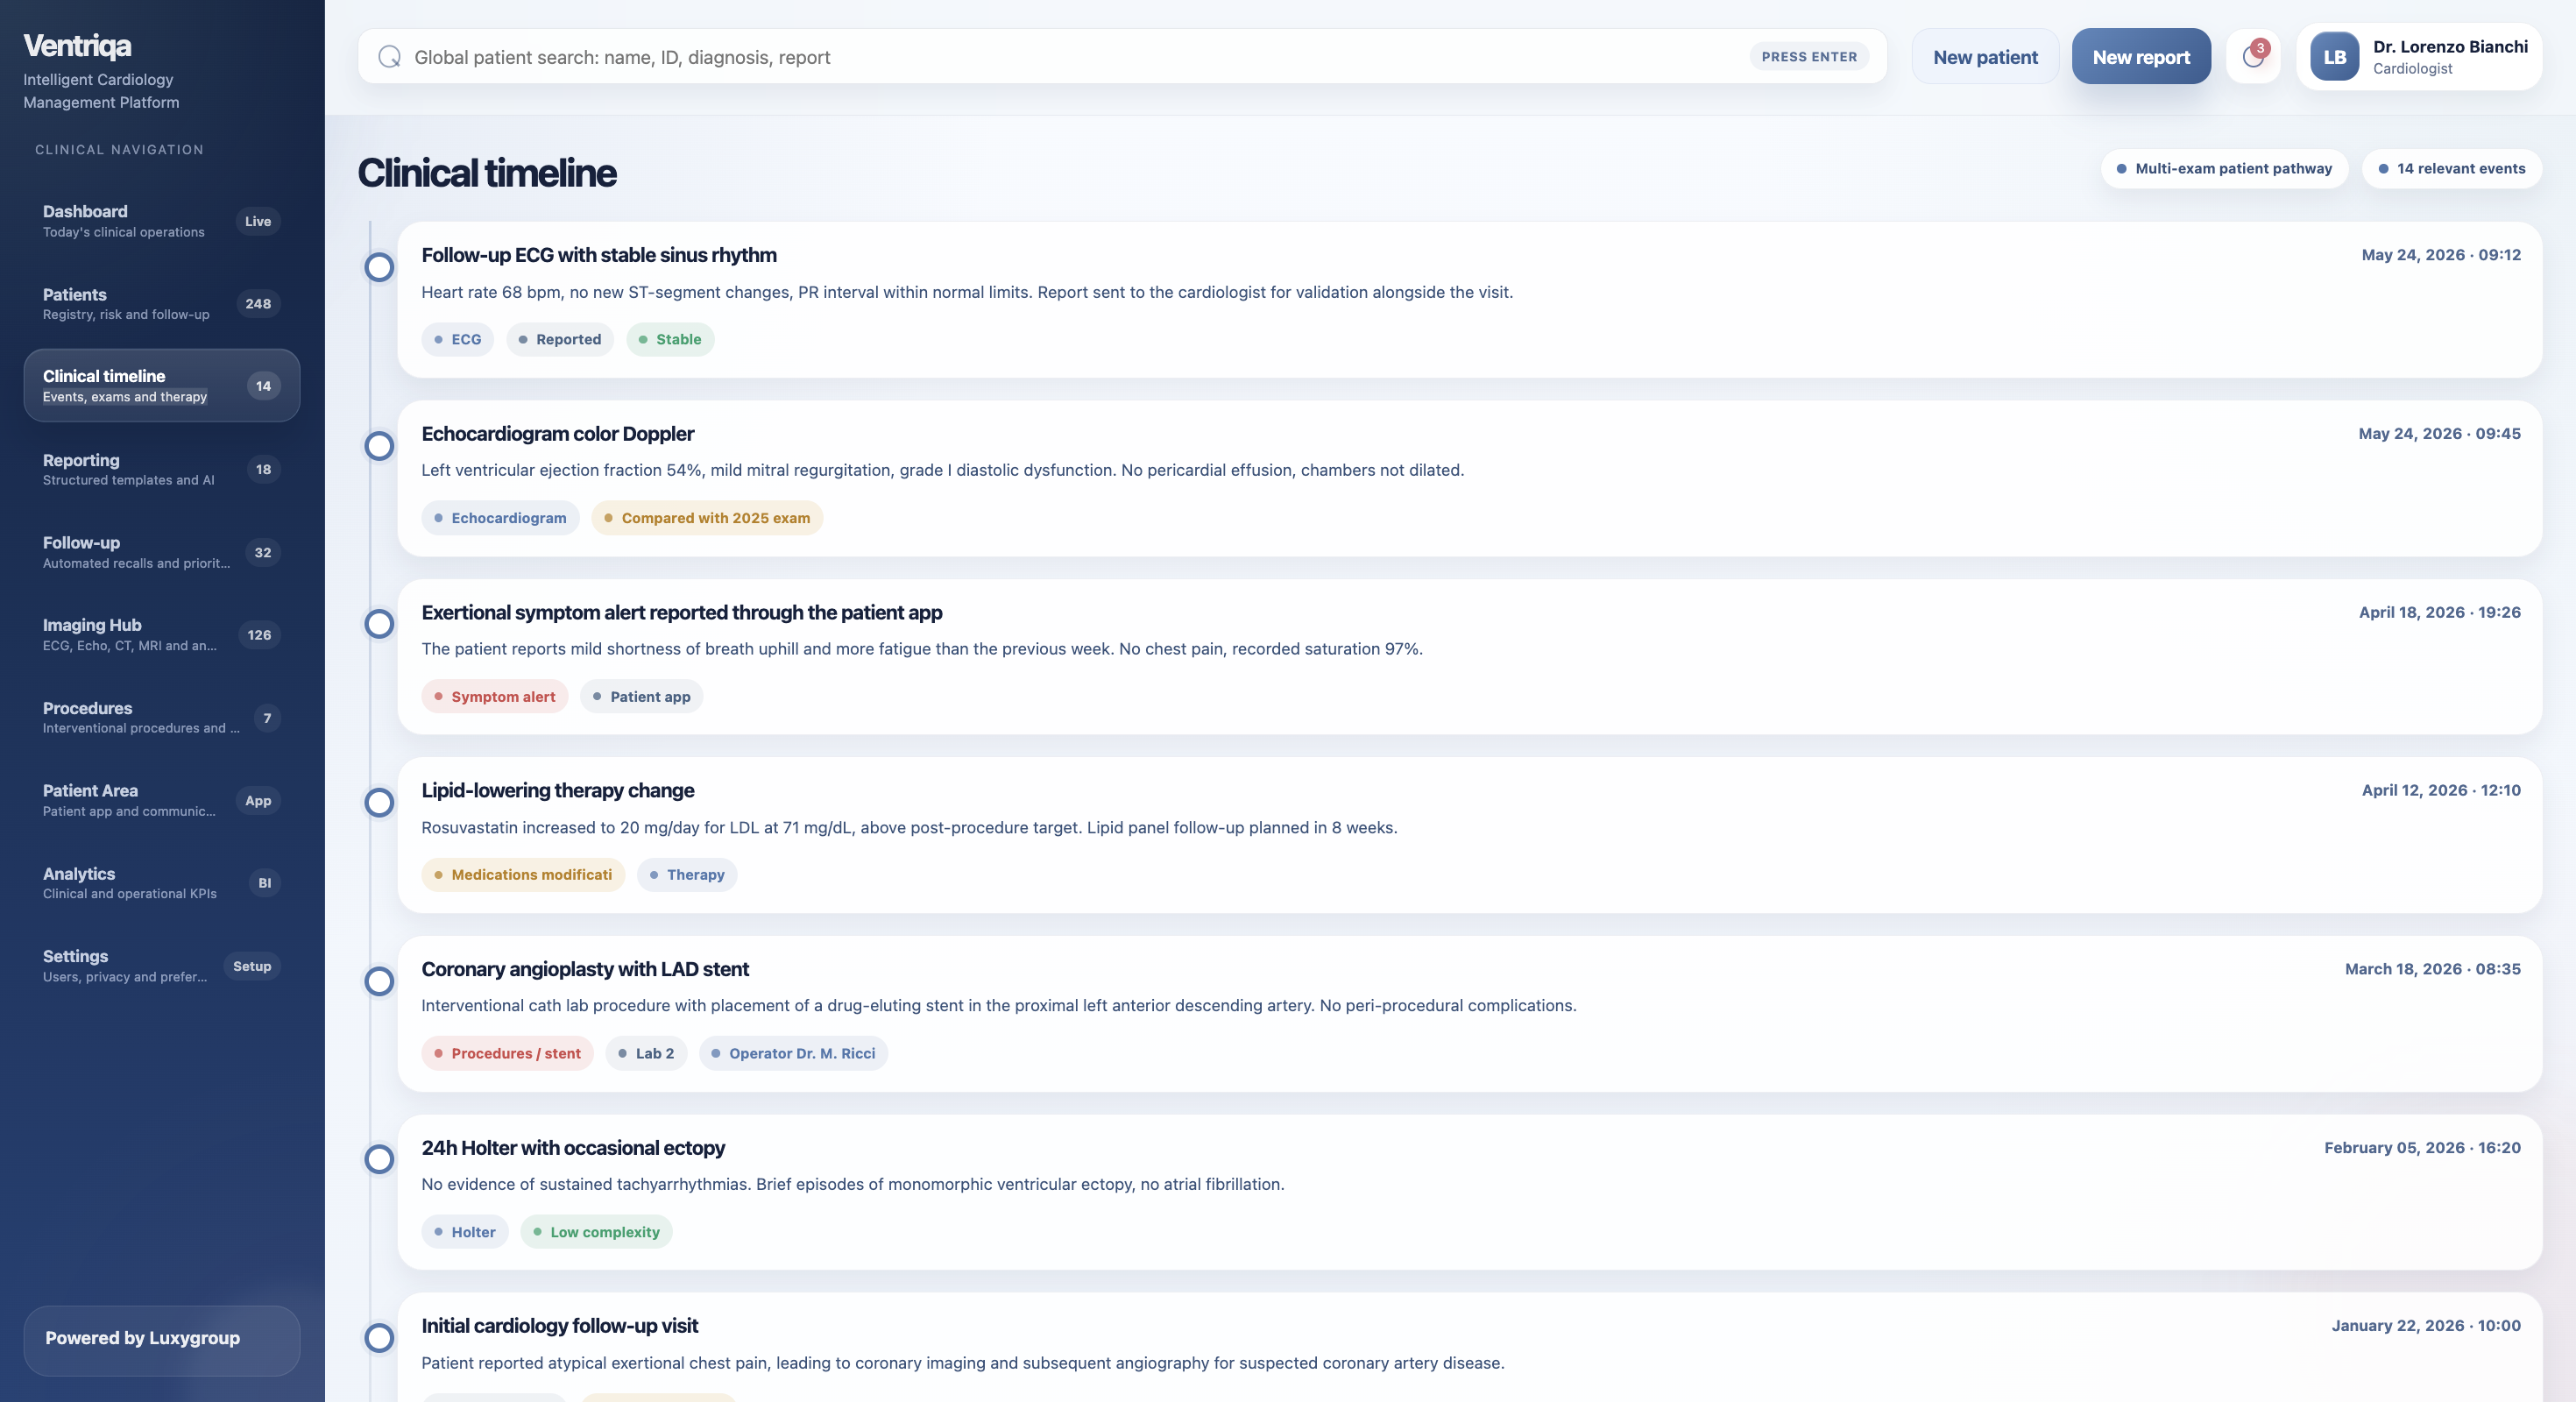
Task: Click the February 05, 2026 · 16:20 timestamp
Action: point(2422,1148)
